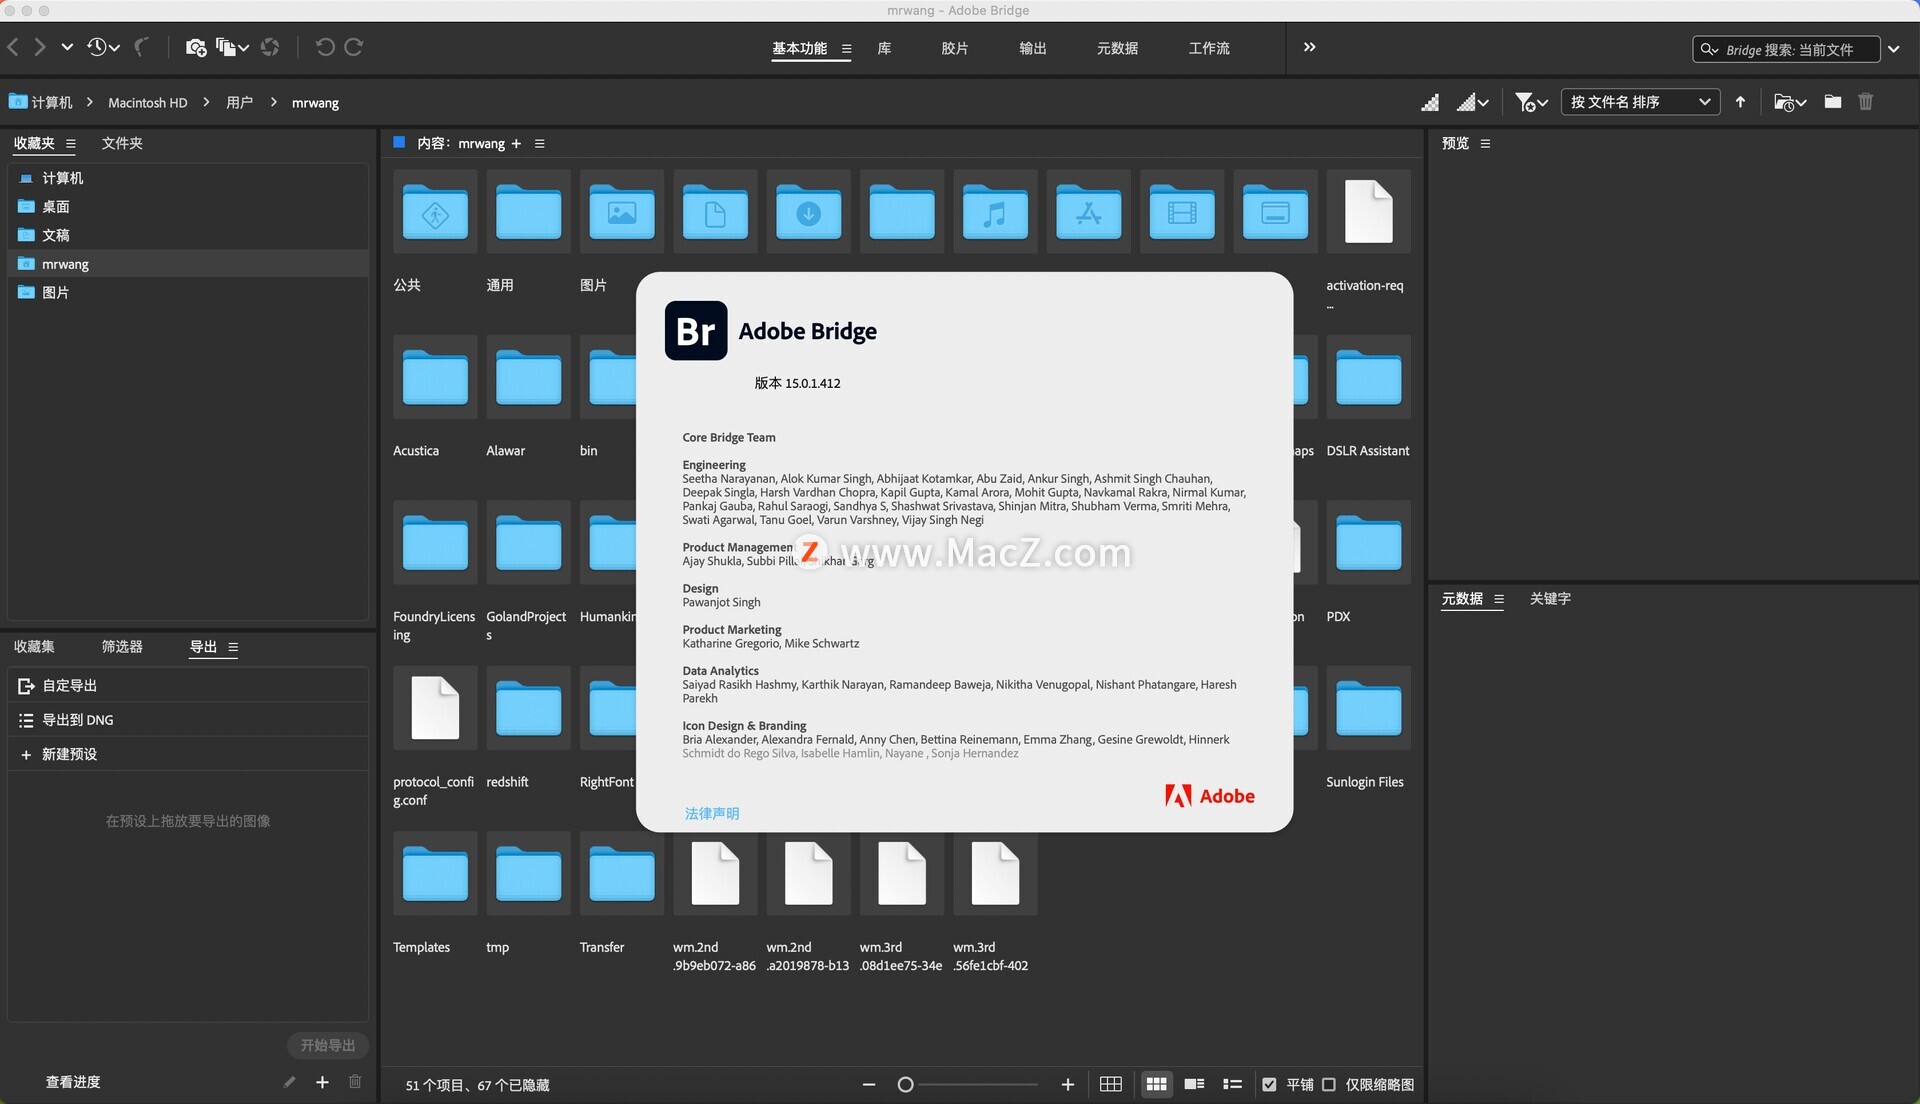Decrease thumbnail size minus icon
The width and height of the screenshot is (1920, 1104).
point(869,1084)
